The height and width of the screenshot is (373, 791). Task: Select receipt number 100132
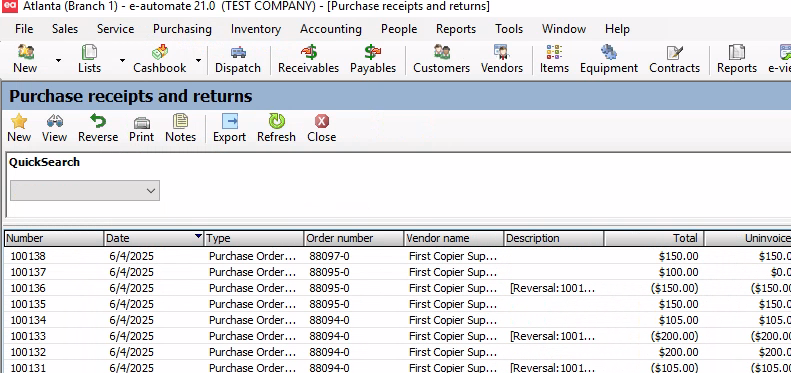[28, 352]
